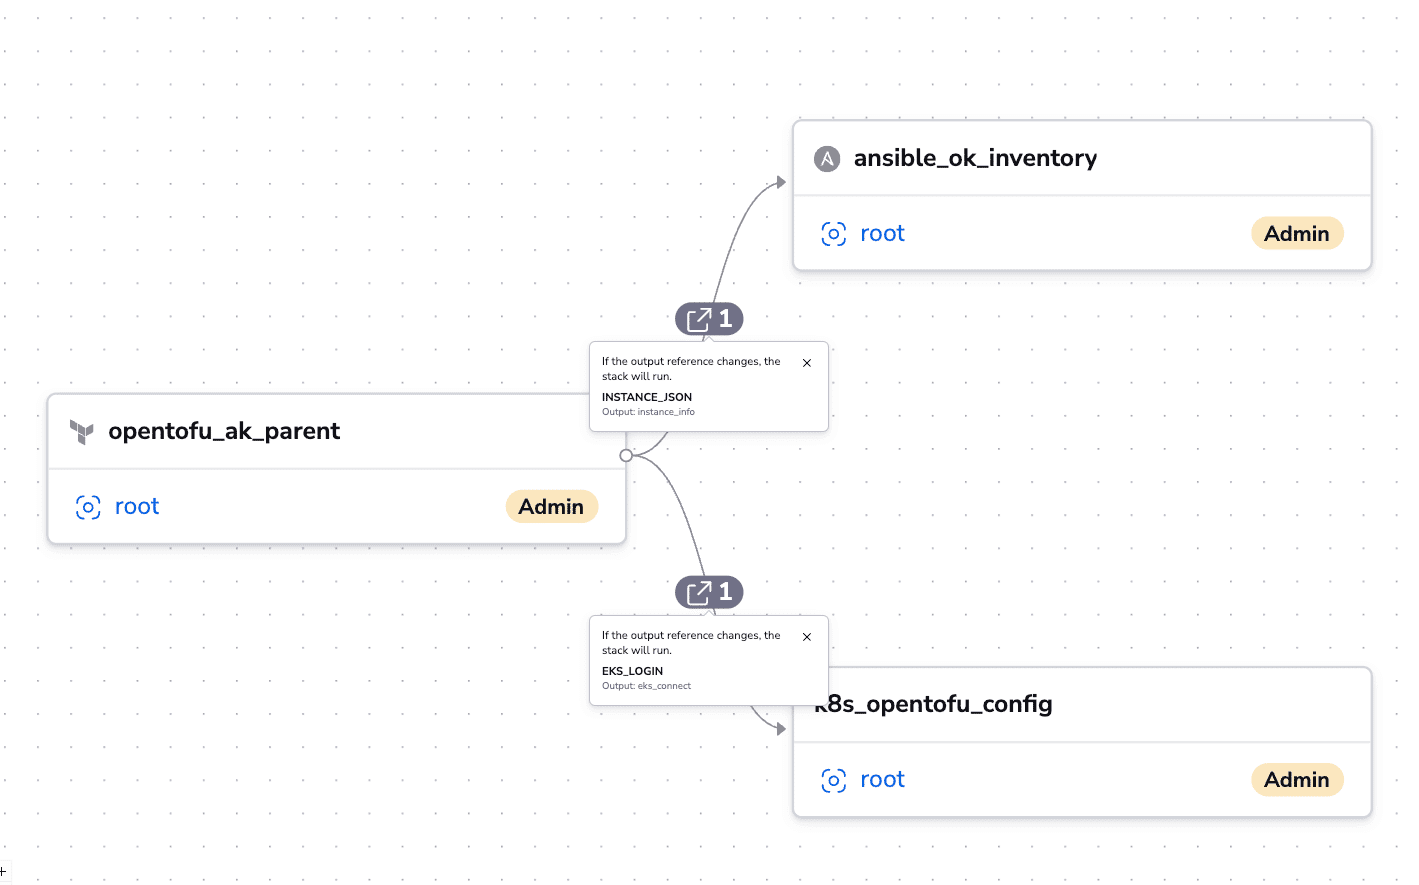This screenshot has width=1419, height=885.
Task: Click the OpenTofu logo on opentofu_ak_parent card
Action: [81, 432]
